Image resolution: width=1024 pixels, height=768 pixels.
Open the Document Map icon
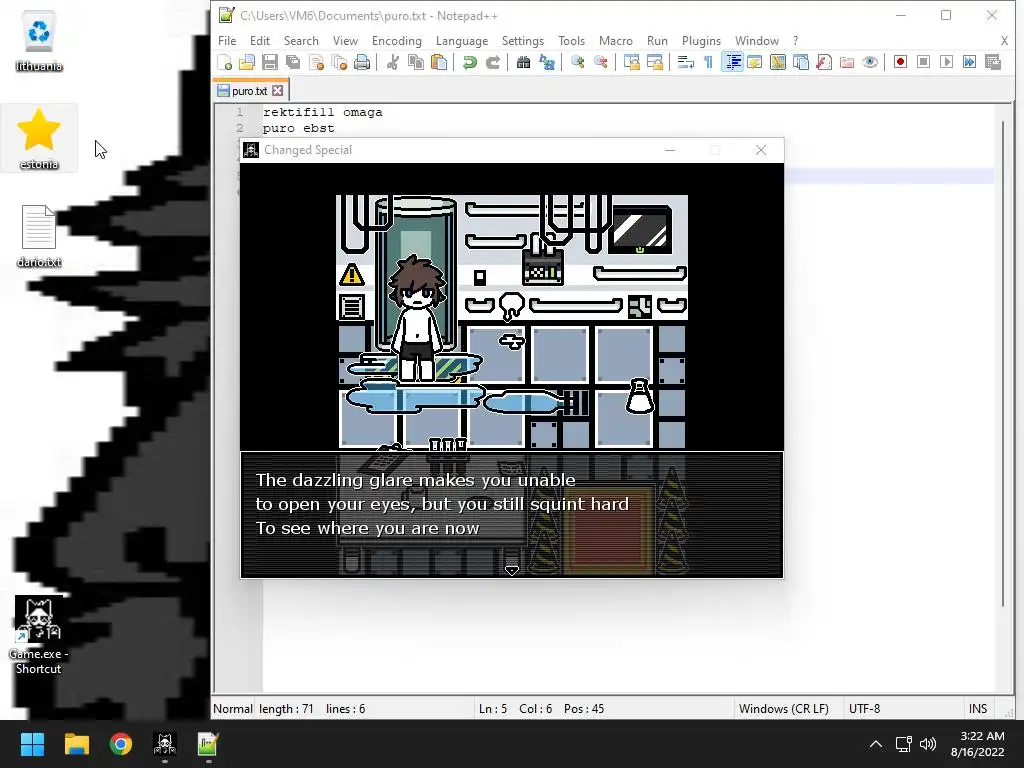pos(778,62)
